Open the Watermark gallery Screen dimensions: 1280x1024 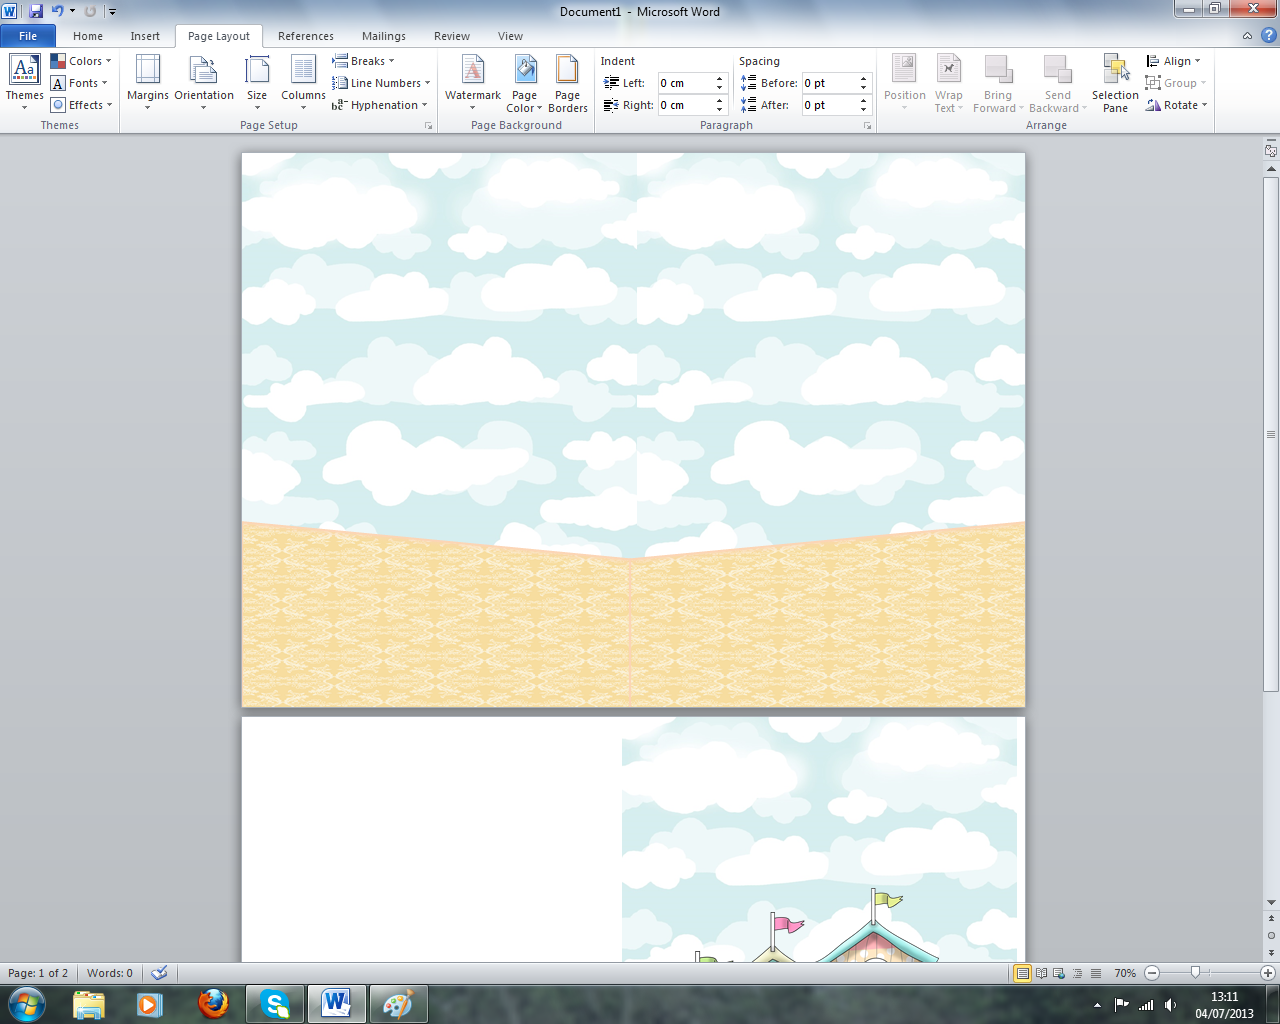pyautogui.click(x=473, y=84)
